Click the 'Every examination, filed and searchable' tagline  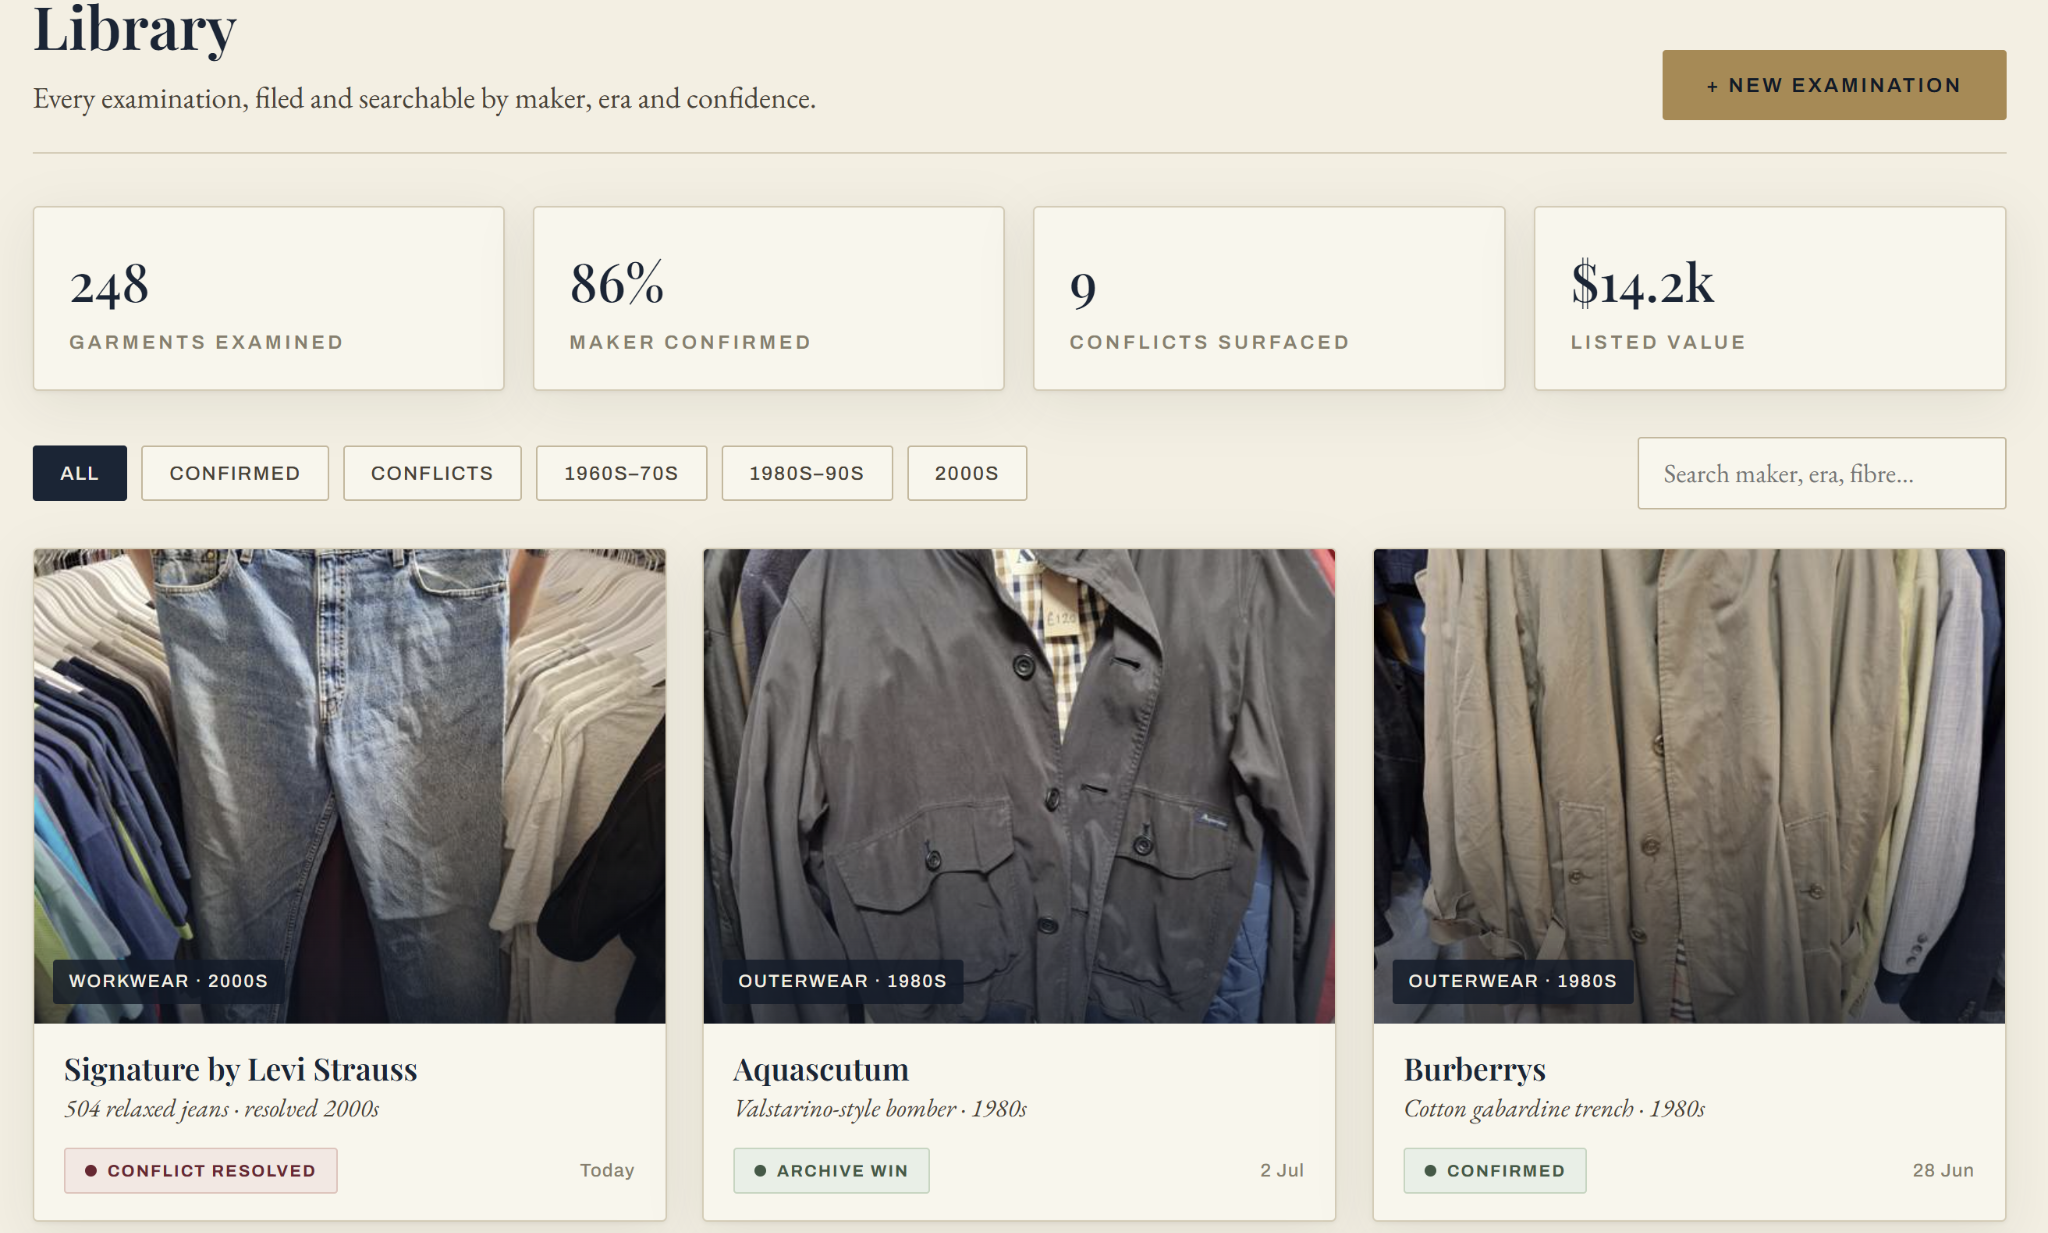pos(424,99)
